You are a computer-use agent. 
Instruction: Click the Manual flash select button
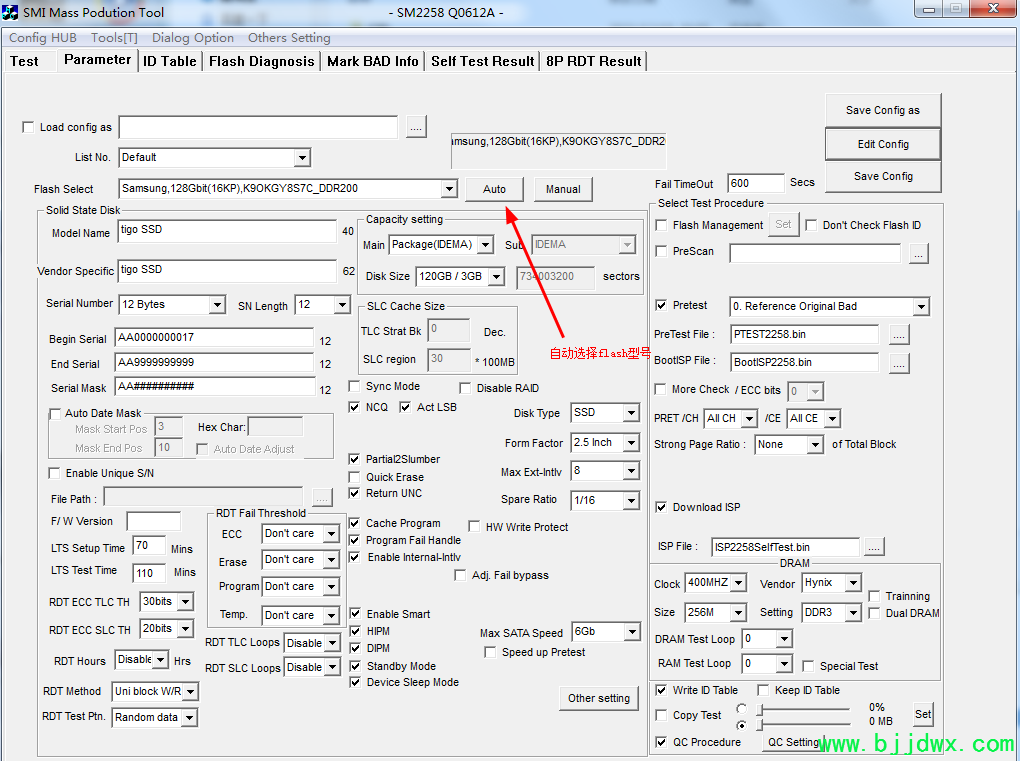click(x=563, y=189)
